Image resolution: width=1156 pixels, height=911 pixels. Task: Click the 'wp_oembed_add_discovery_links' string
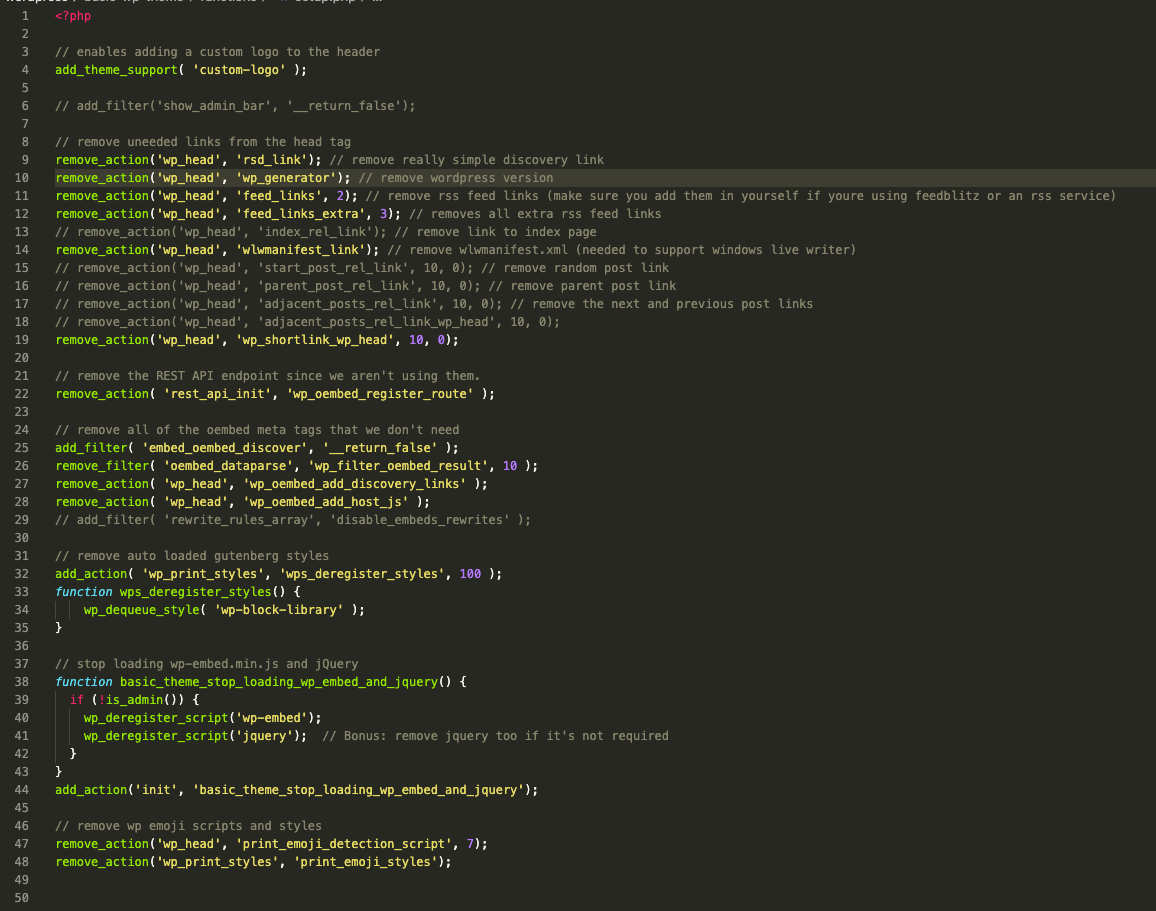coord(355,484)
